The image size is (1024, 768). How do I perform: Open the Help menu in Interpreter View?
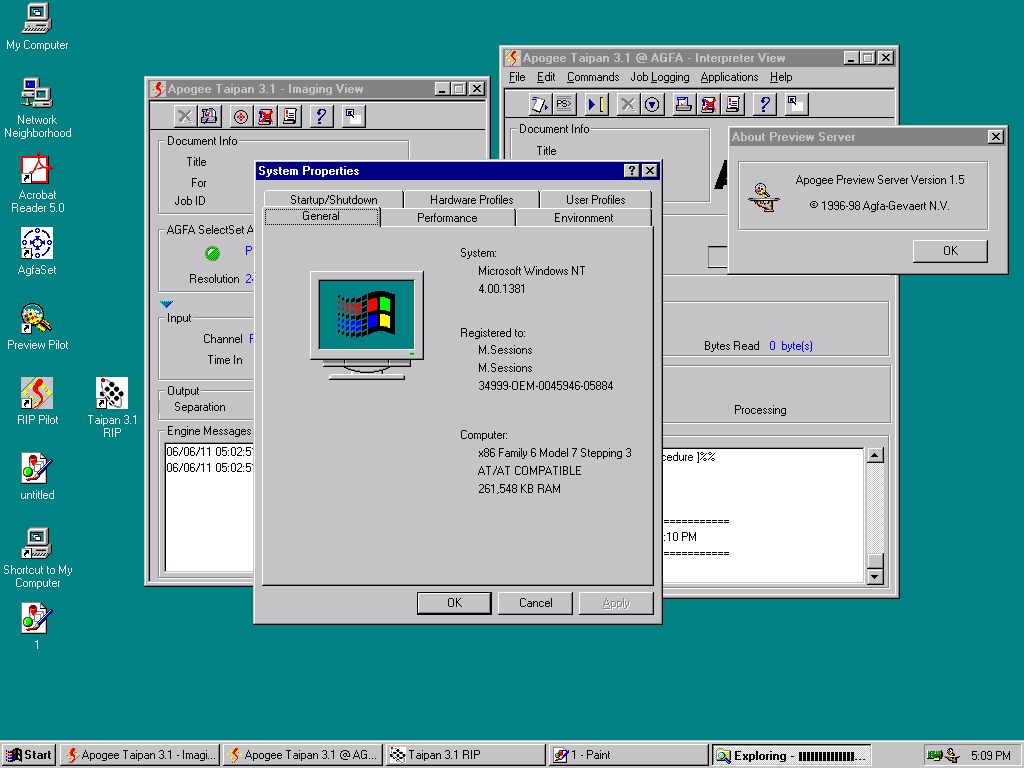tap(781, 77)
